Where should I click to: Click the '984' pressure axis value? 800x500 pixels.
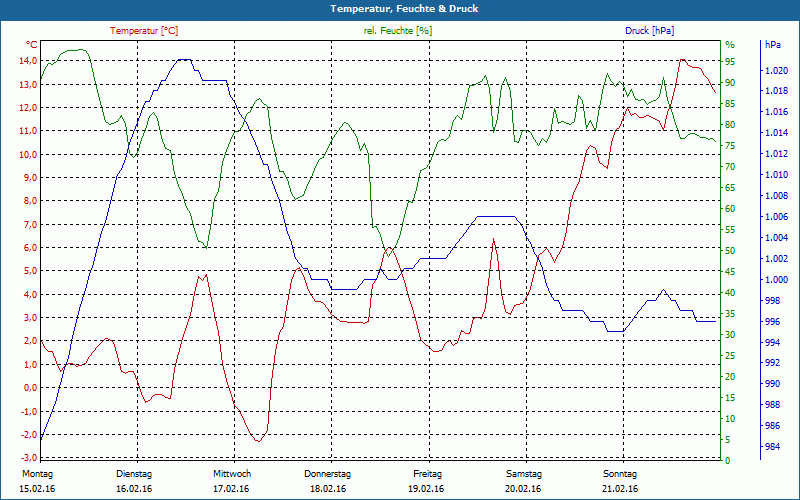773,447
